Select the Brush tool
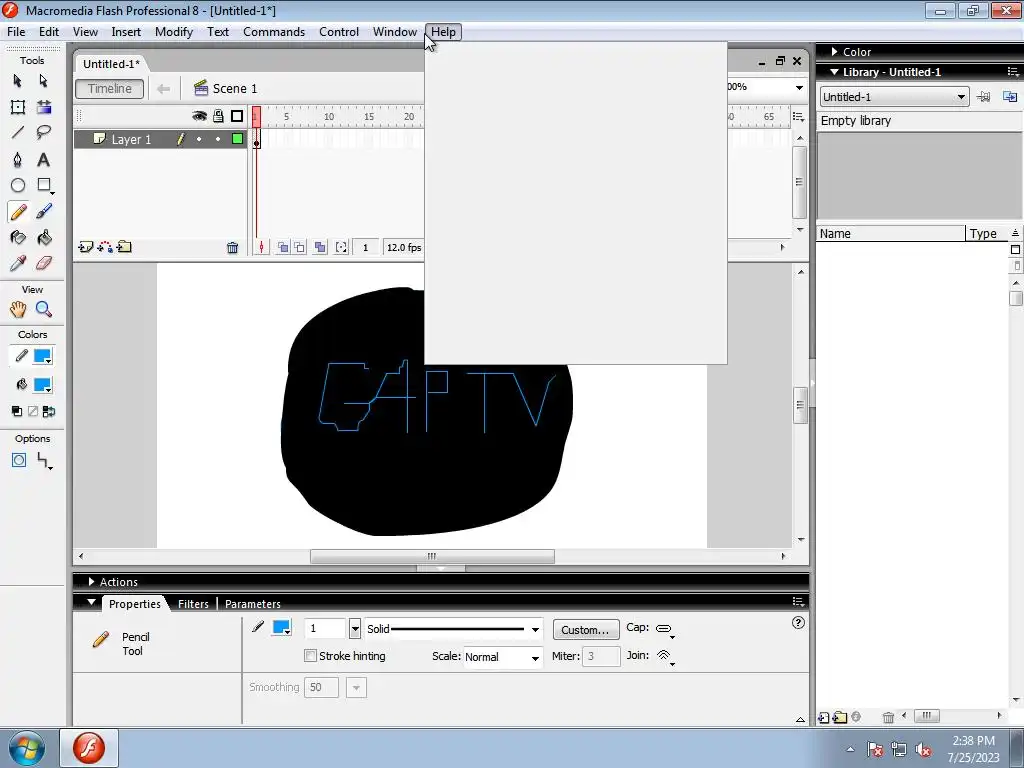 pos(44,212)
